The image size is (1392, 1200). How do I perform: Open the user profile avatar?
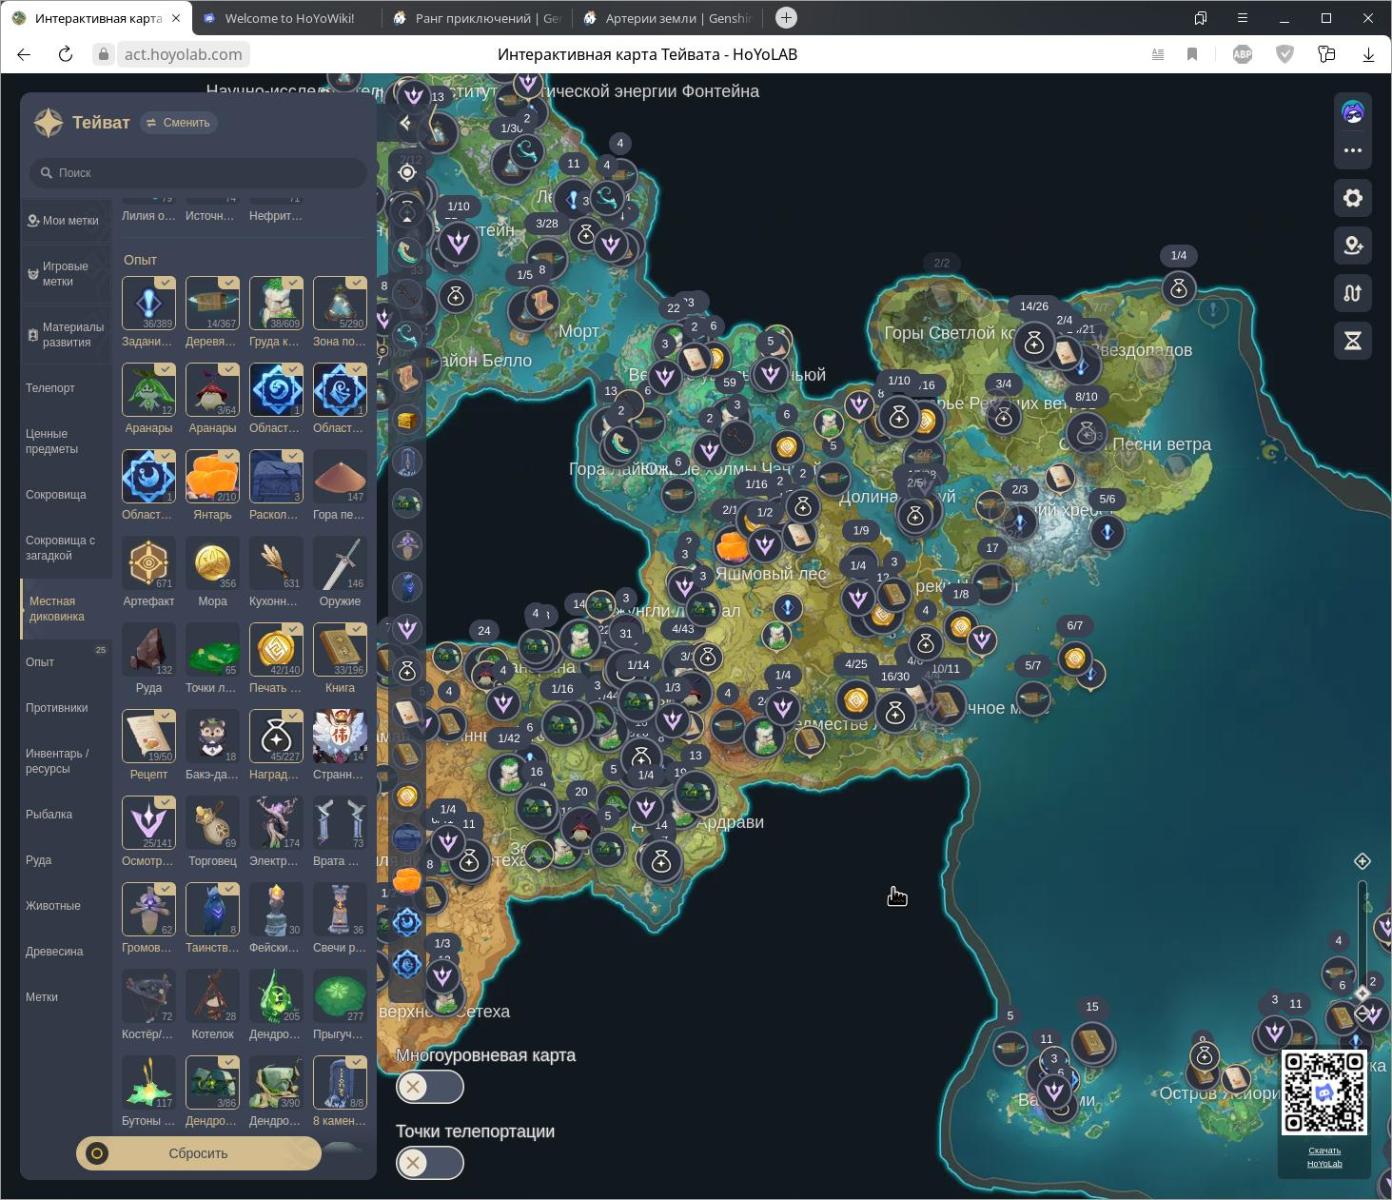1353,112
